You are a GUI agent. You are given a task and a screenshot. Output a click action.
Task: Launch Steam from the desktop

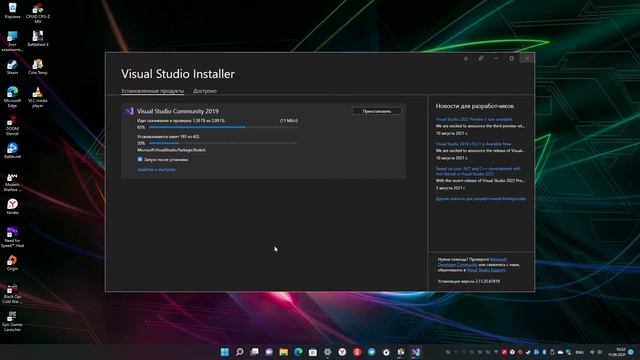(x=12, y=67)
